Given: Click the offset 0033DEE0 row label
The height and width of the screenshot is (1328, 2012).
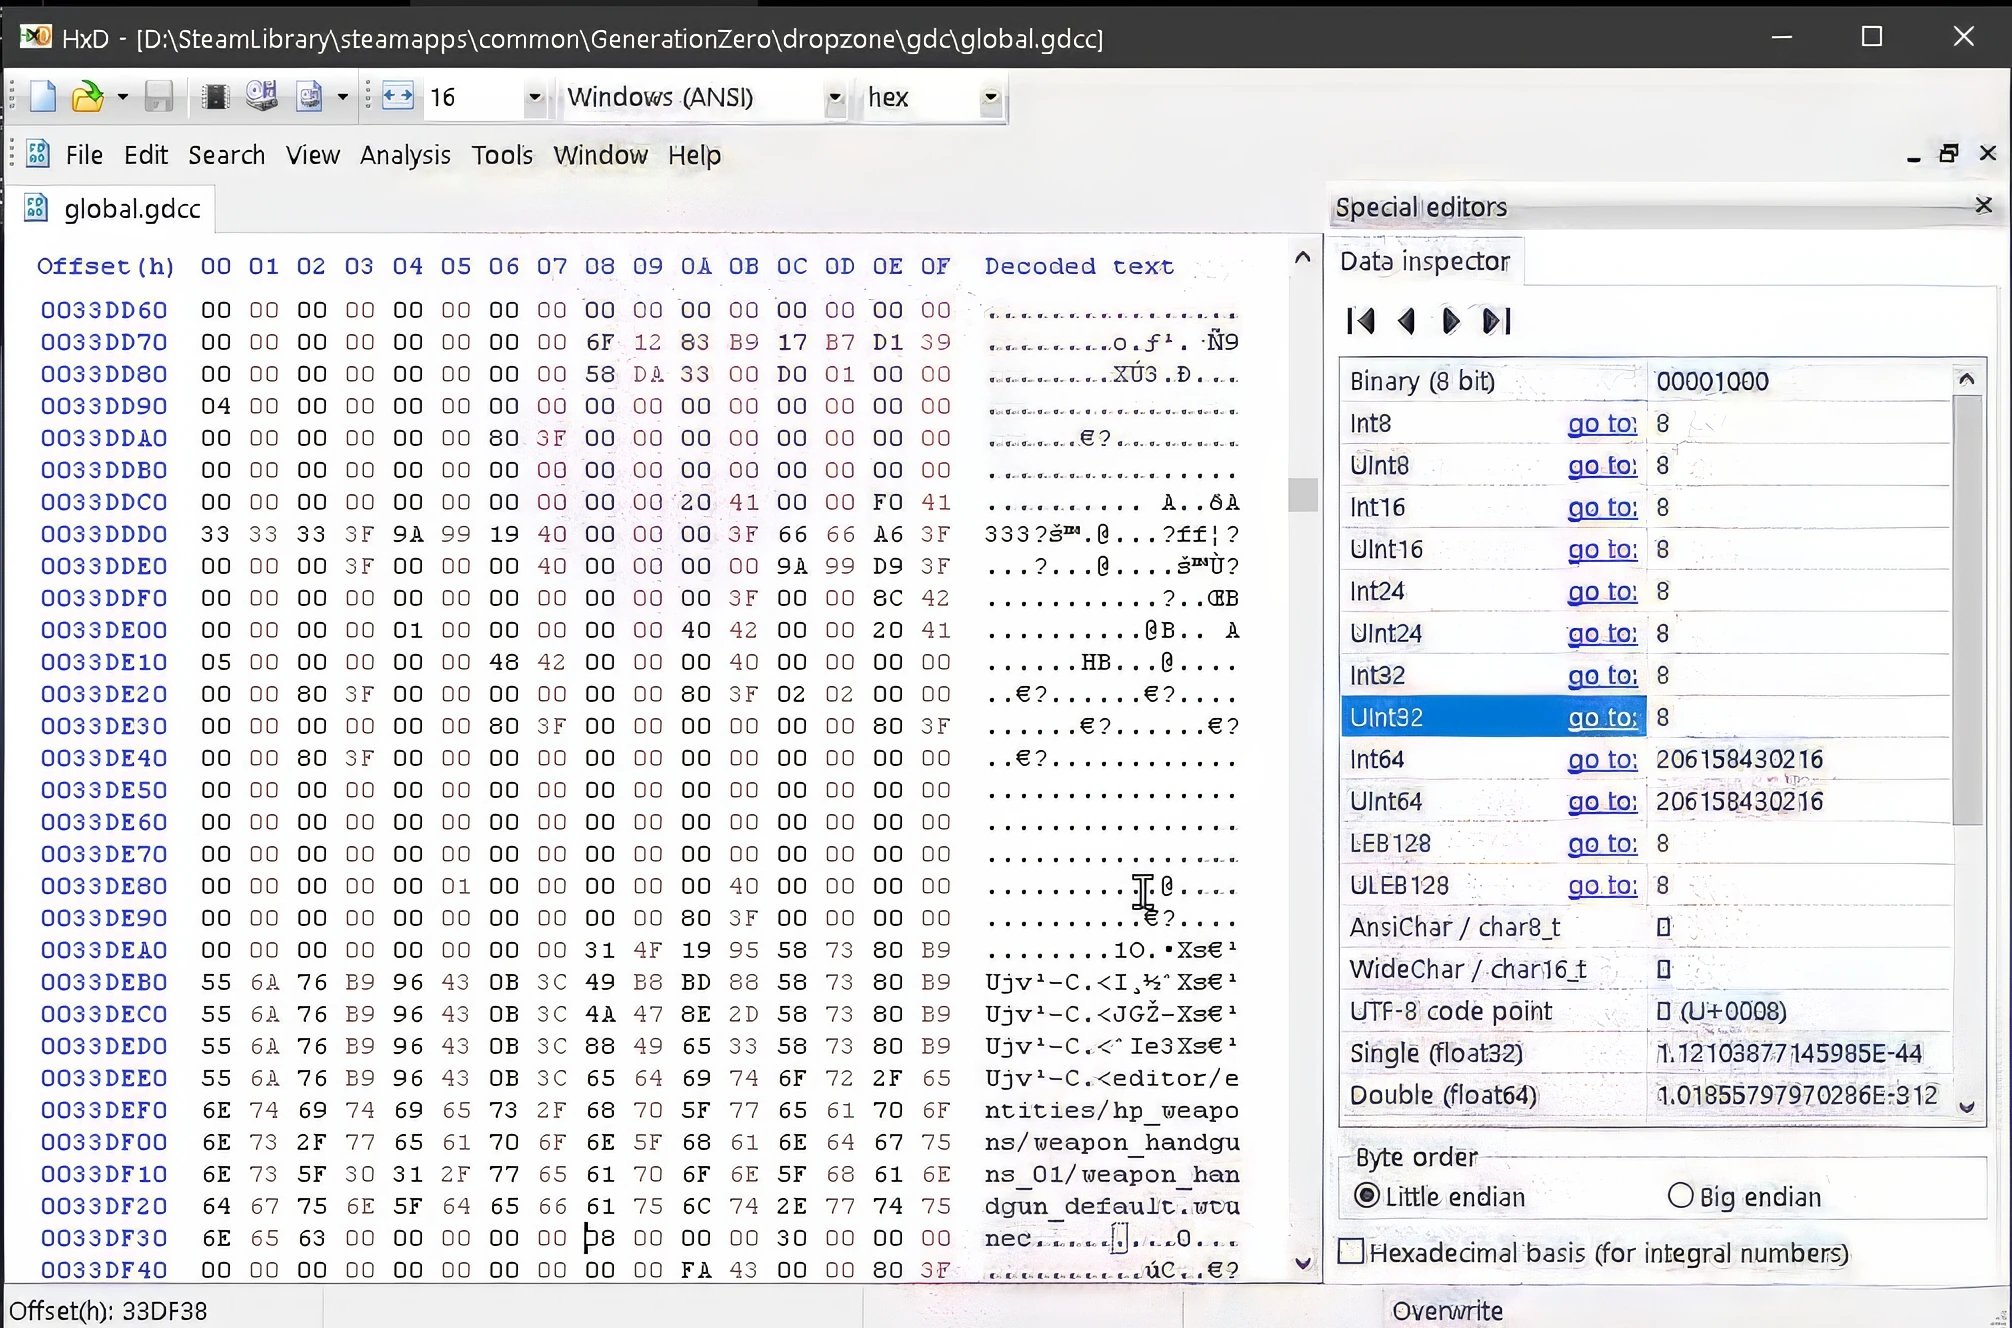Looking at the screenshot, I should pos(104,1078).
